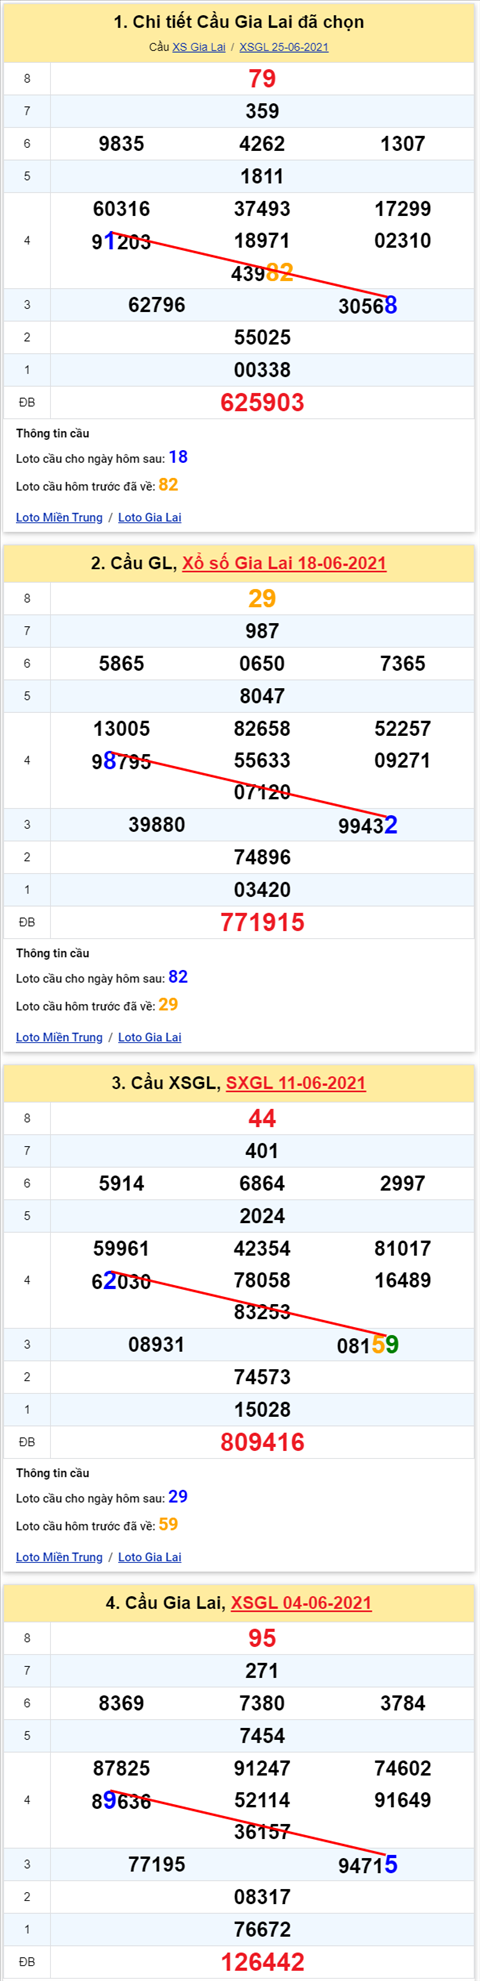Viewport: 480px width, 1981px height.
Task: Open XSGL 04-06-2021 heading link
Action: [x=301, y=1603]
